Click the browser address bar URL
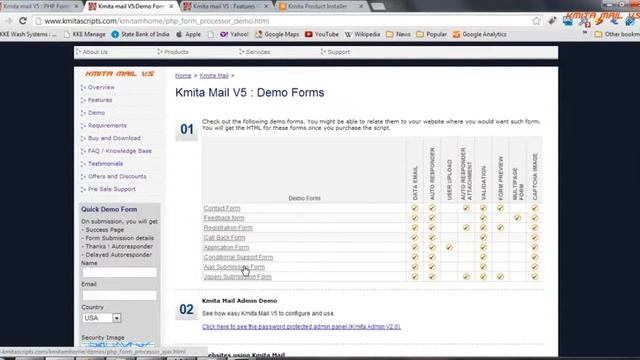This screenshot has width=640, height=360. (157, 21)
